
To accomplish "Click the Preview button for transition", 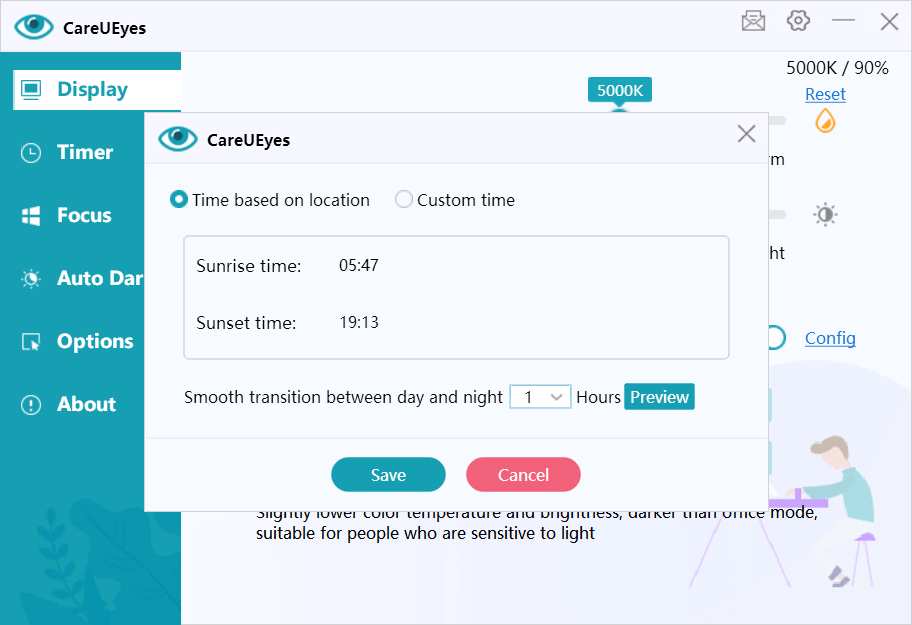I will [x=659, y=397].
